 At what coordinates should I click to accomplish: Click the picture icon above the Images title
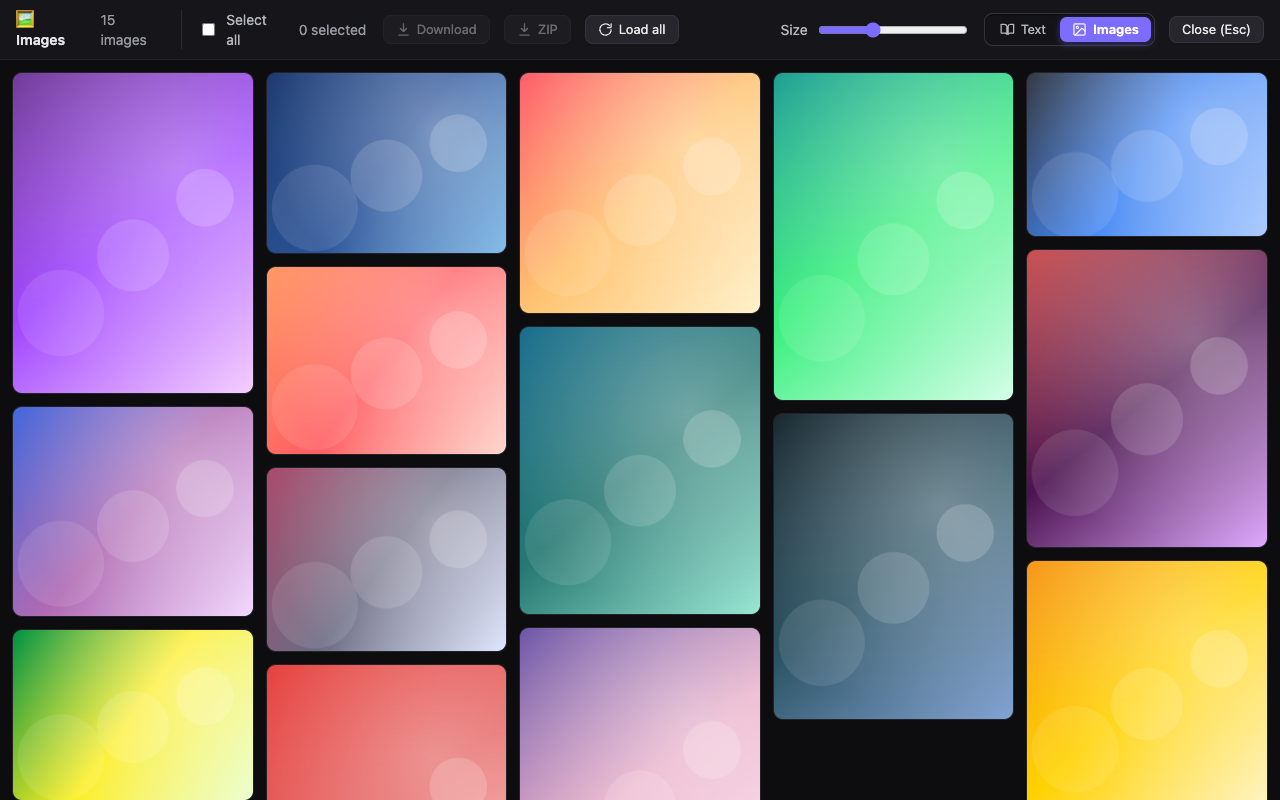[25, 19]
